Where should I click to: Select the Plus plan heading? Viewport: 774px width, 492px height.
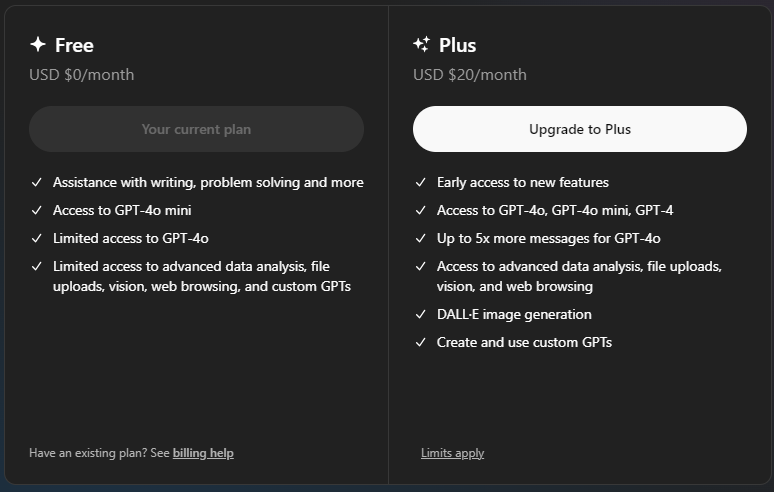click(458, 45)
